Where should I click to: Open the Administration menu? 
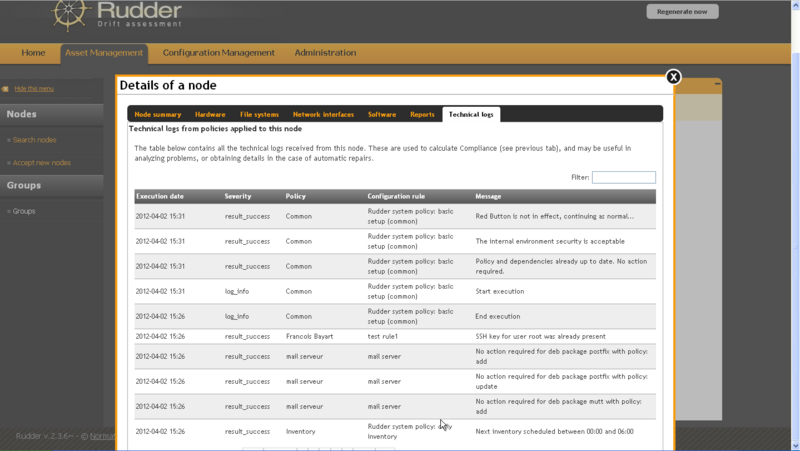[325, 53]
